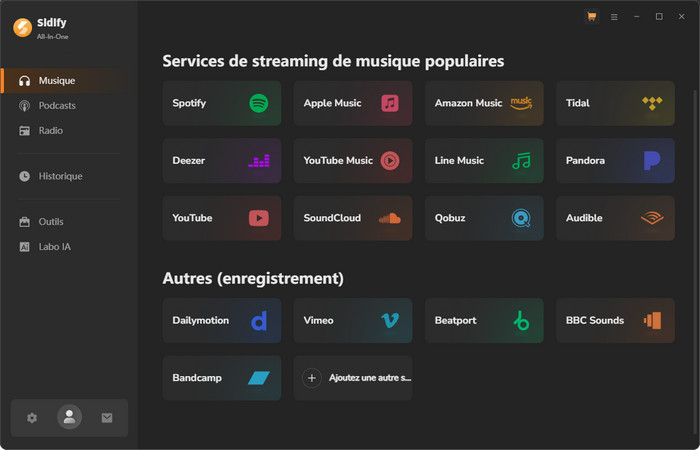The width and height of the screenshot is (700, 450).
Task: Click the Deezer service tile
Action: tap(221, 160)
